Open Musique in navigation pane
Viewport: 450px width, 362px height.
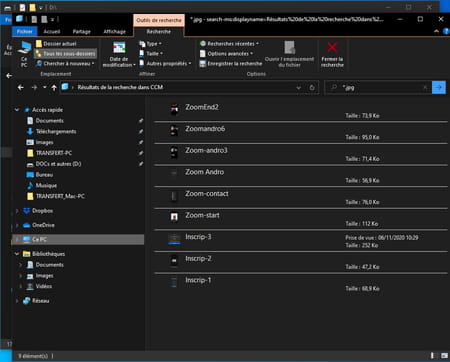46,185
